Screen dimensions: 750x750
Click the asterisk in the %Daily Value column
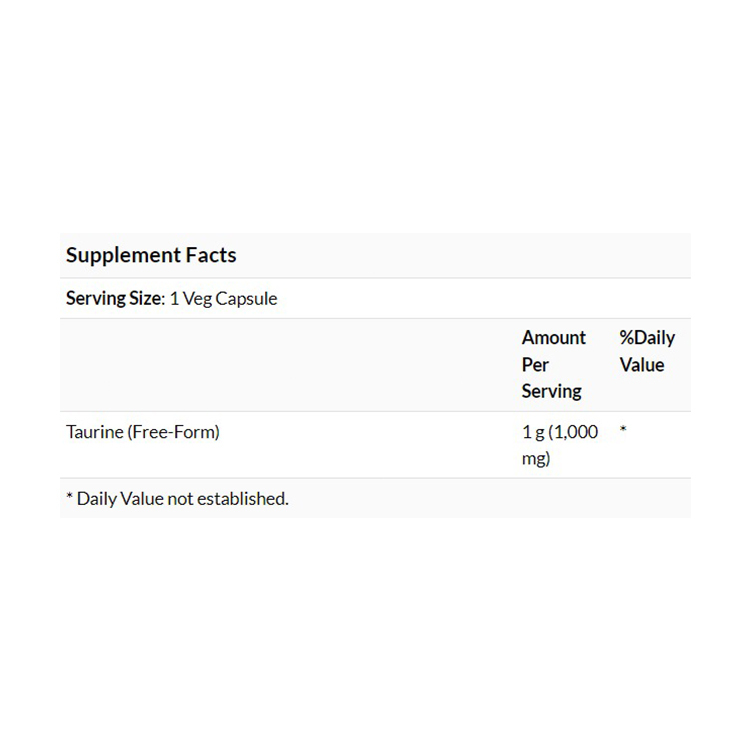[623, 432]
